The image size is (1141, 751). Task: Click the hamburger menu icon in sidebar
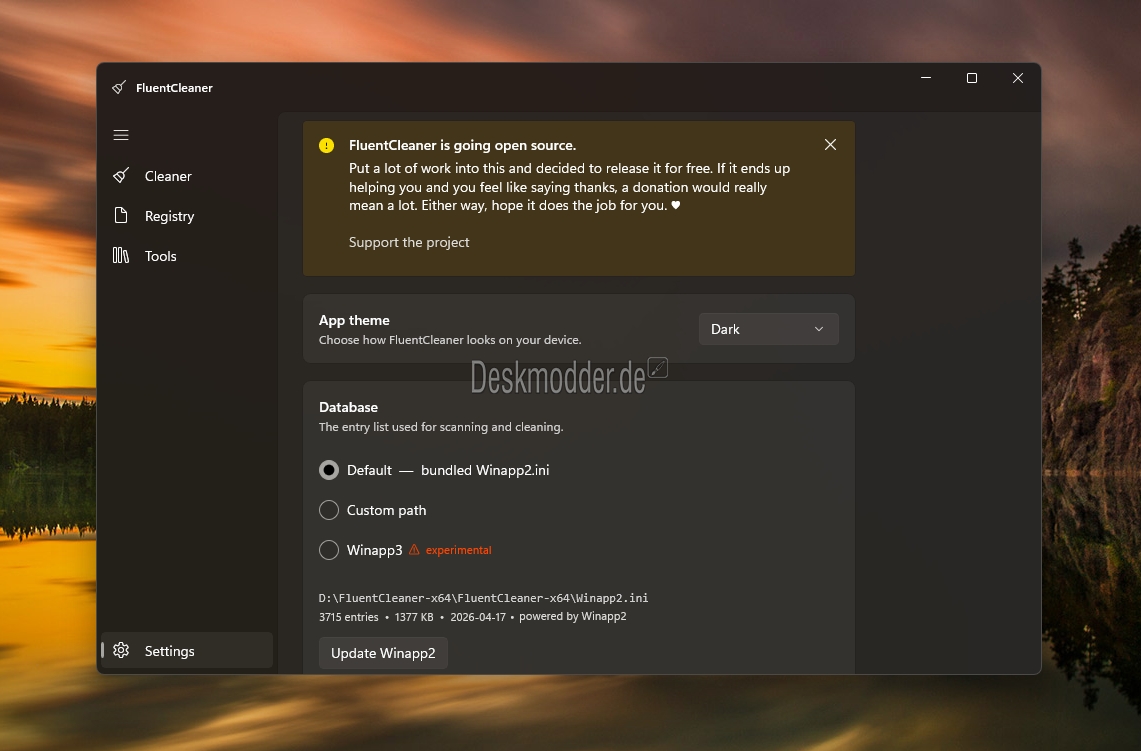121,135
